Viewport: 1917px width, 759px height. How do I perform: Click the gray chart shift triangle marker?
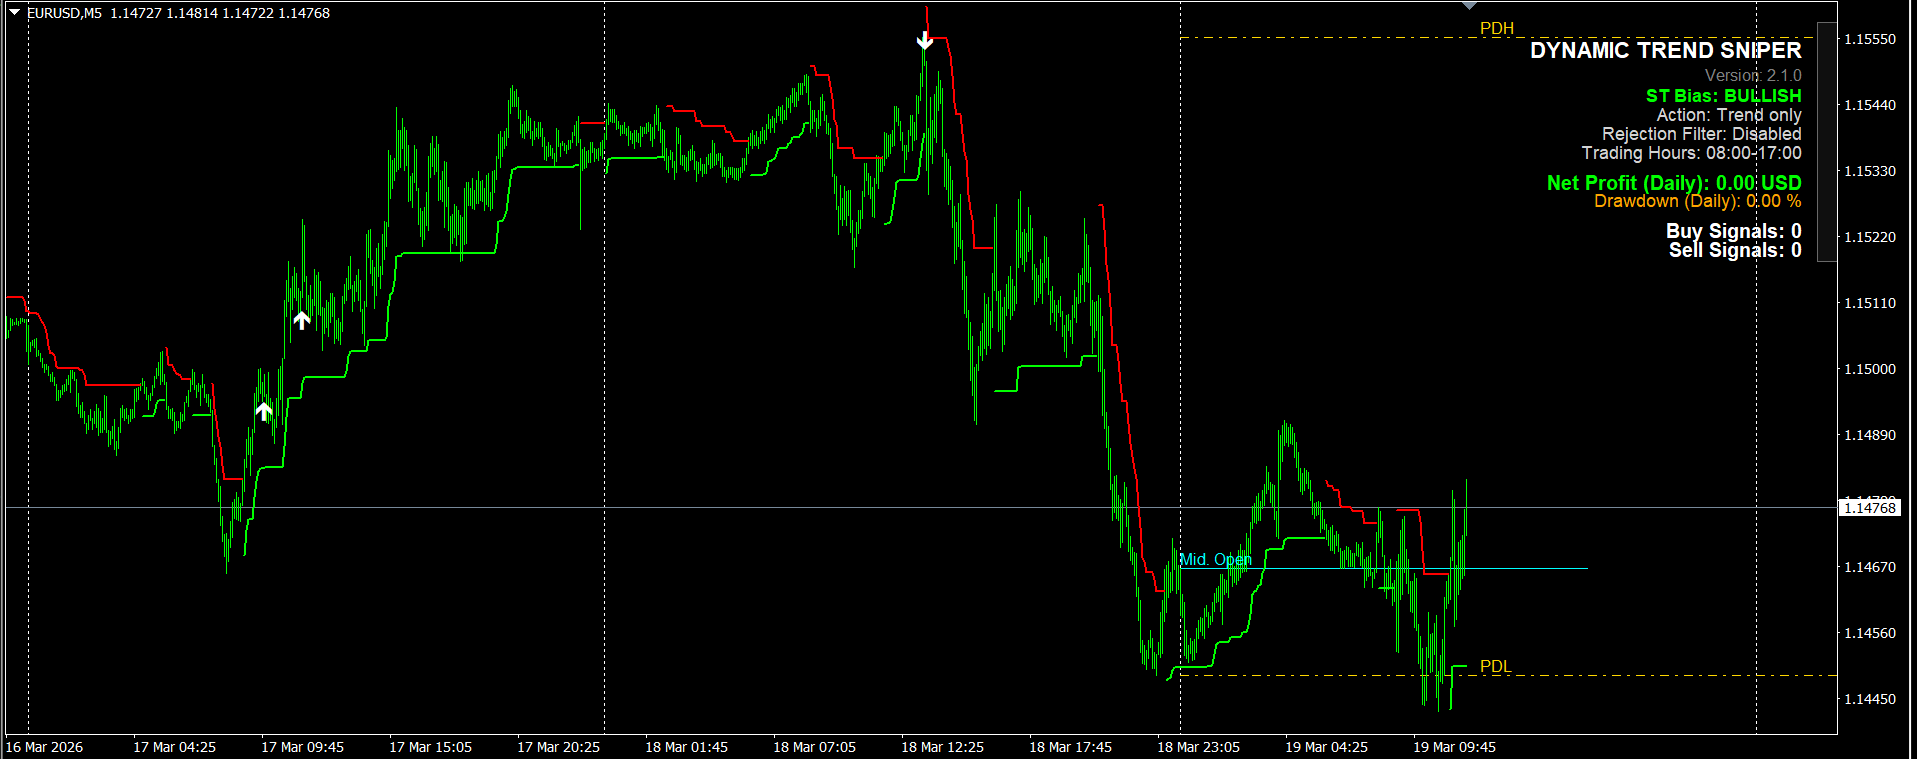(1469, 5)
